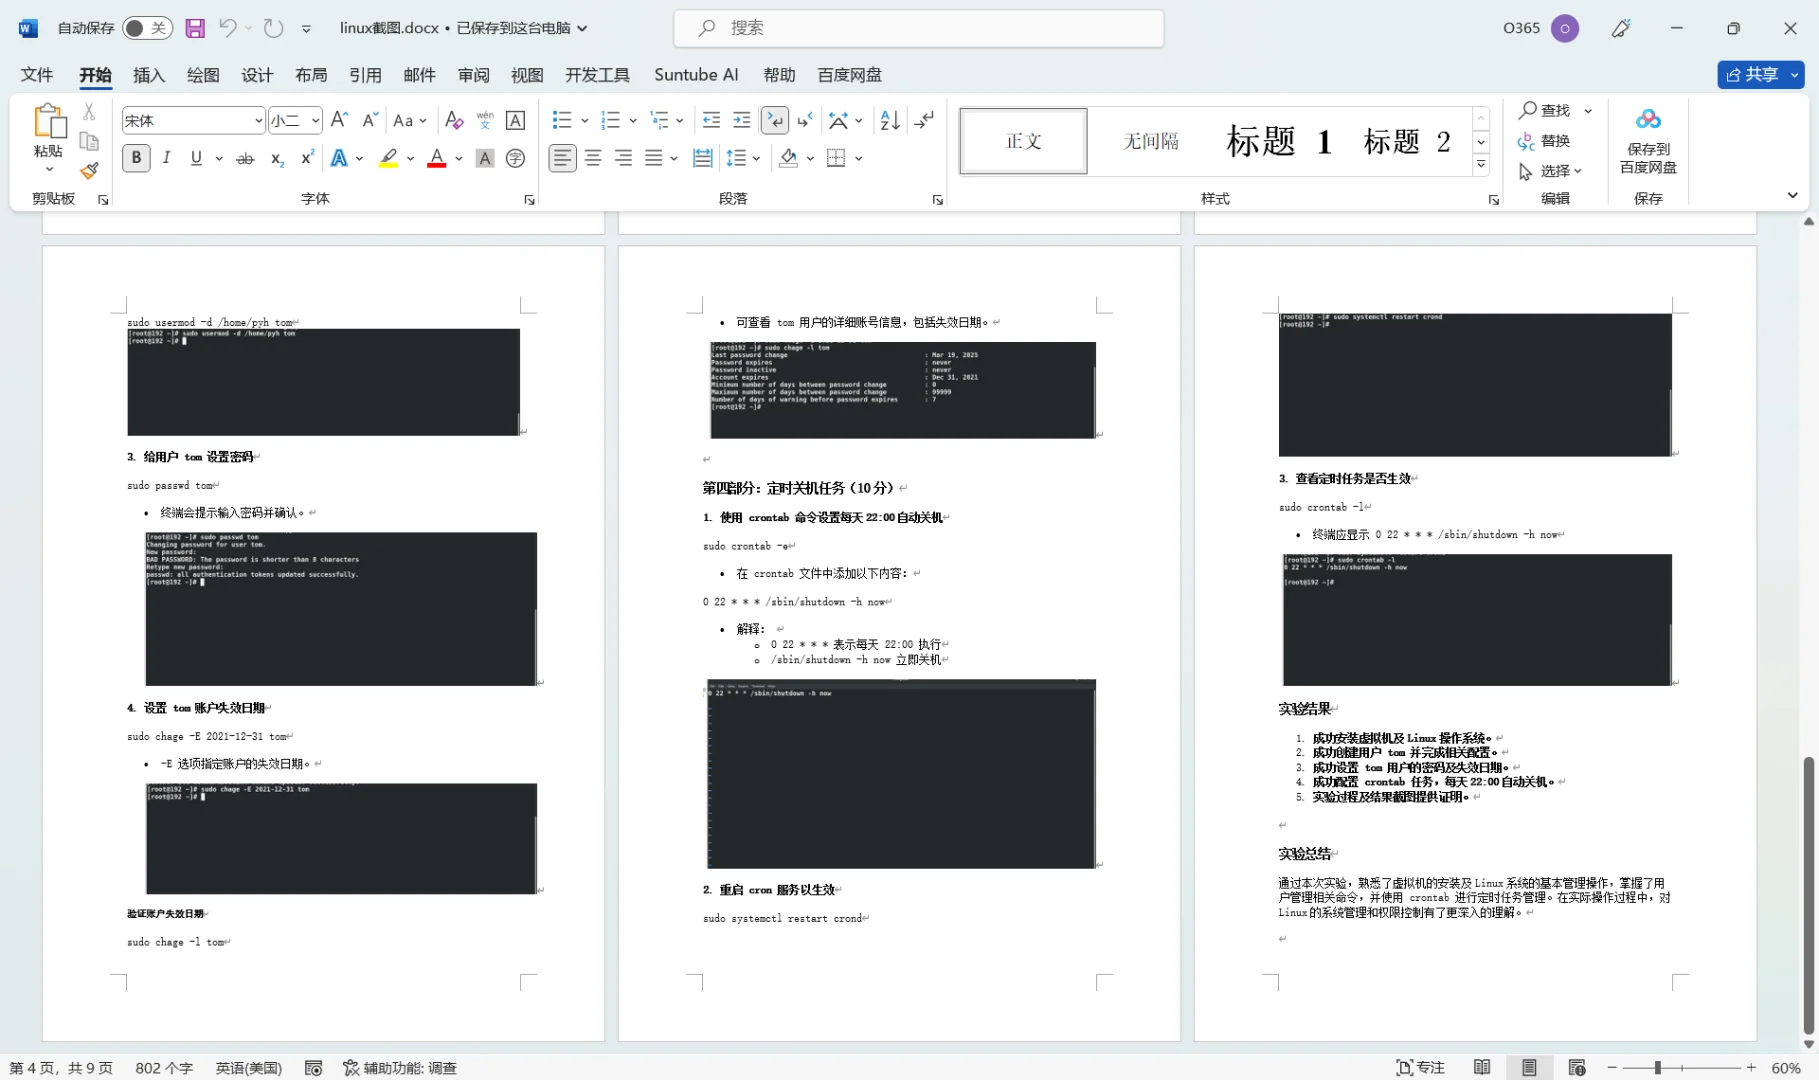This screenshot has height=1080, width=1819.
Task: Open the Suntube AI ribbon tab
Action: (x=696, y=75)
